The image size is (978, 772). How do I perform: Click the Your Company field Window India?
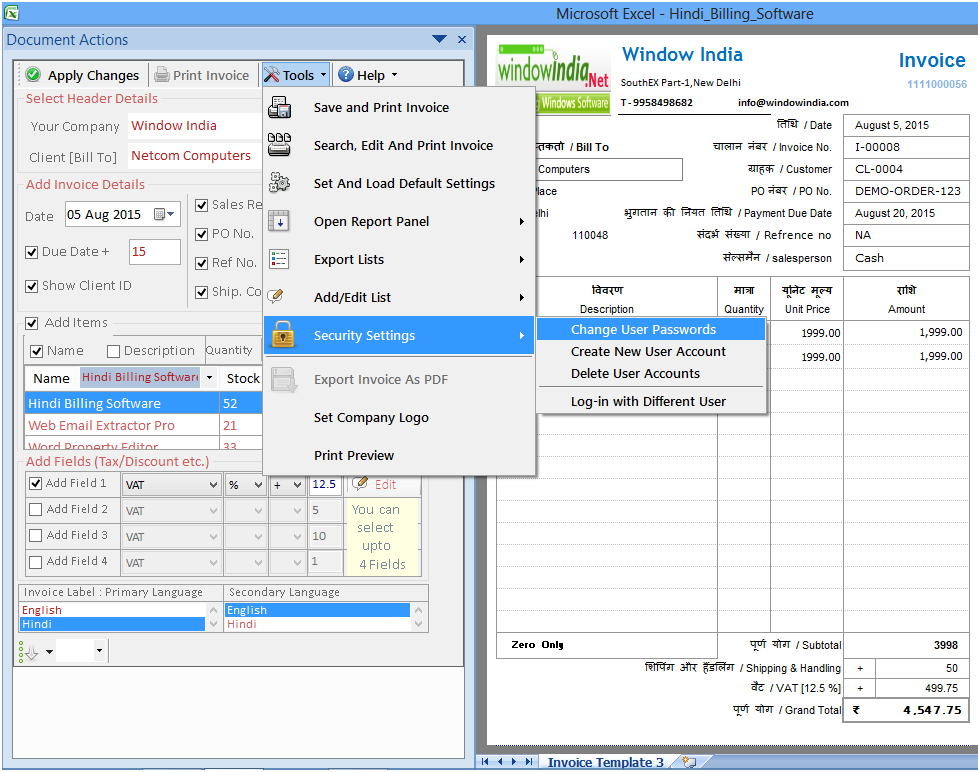click(x=195, y=126)
